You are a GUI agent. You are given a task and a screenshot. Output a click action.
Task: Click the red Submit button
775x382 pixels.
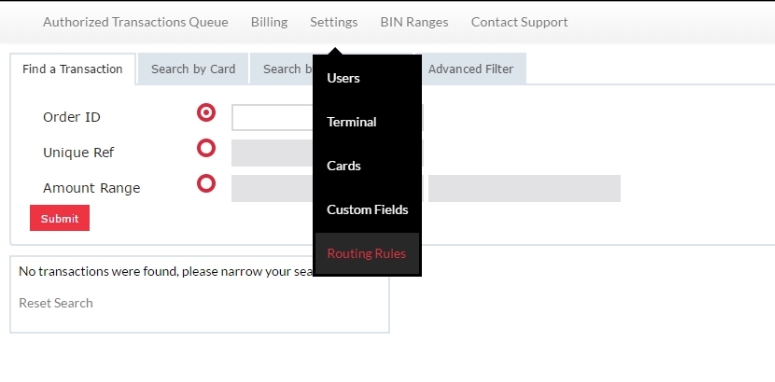coord(60,218)
